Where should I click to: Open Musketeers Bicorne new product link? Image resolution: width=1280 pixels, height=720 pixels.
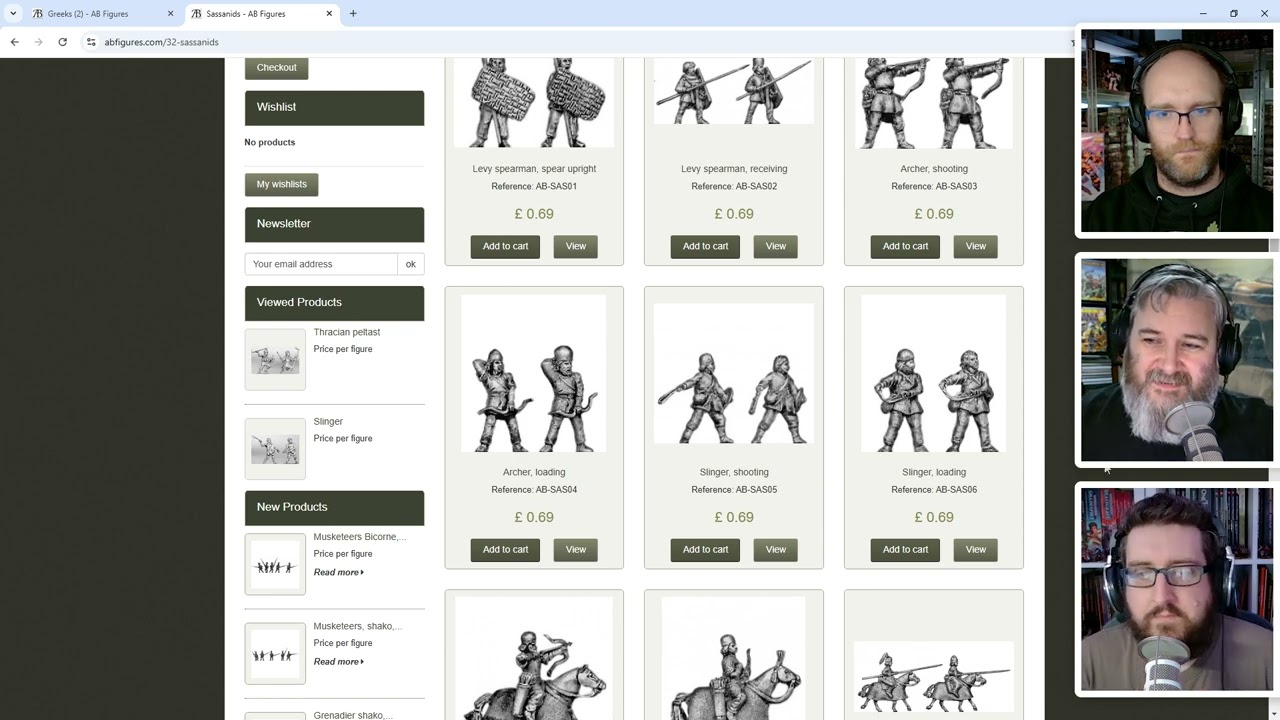(x=359, y=537)
